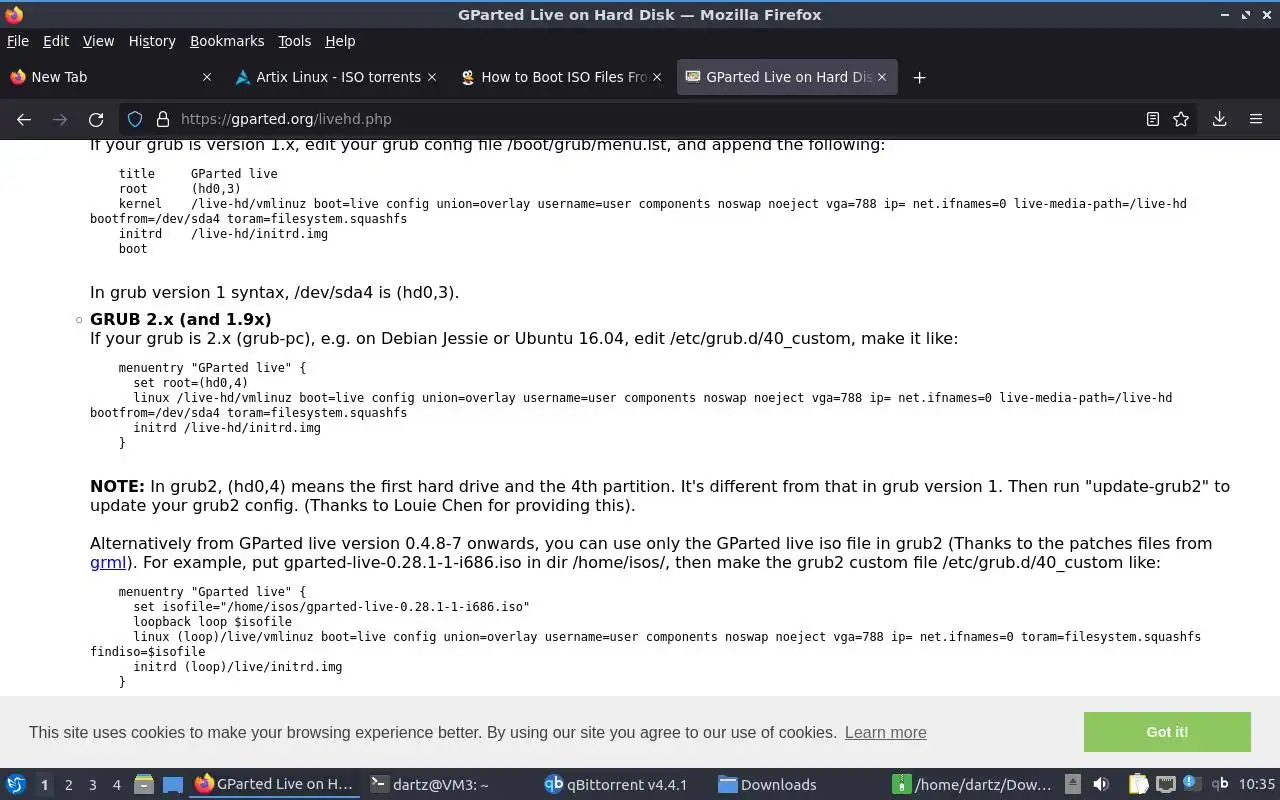Open the volume speaker tray icon
The width and height of the screenshot is (1280, 800).
click(1101, 784)
